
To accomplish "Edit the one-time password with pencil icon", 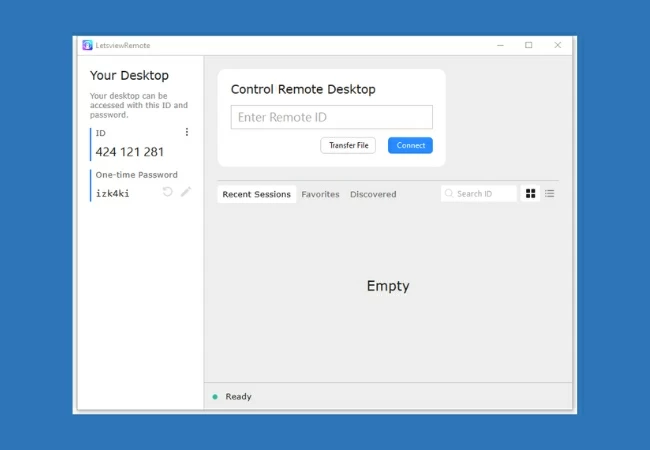I will point(186,191).
